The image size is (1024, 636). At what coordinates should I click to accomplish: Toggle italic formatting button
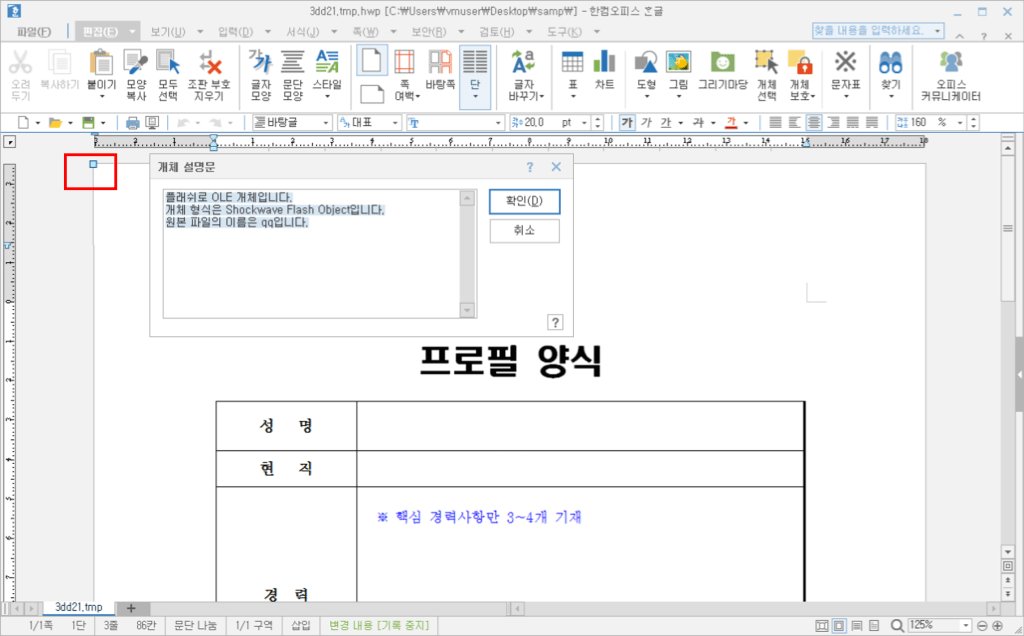[x=646, y=123]
